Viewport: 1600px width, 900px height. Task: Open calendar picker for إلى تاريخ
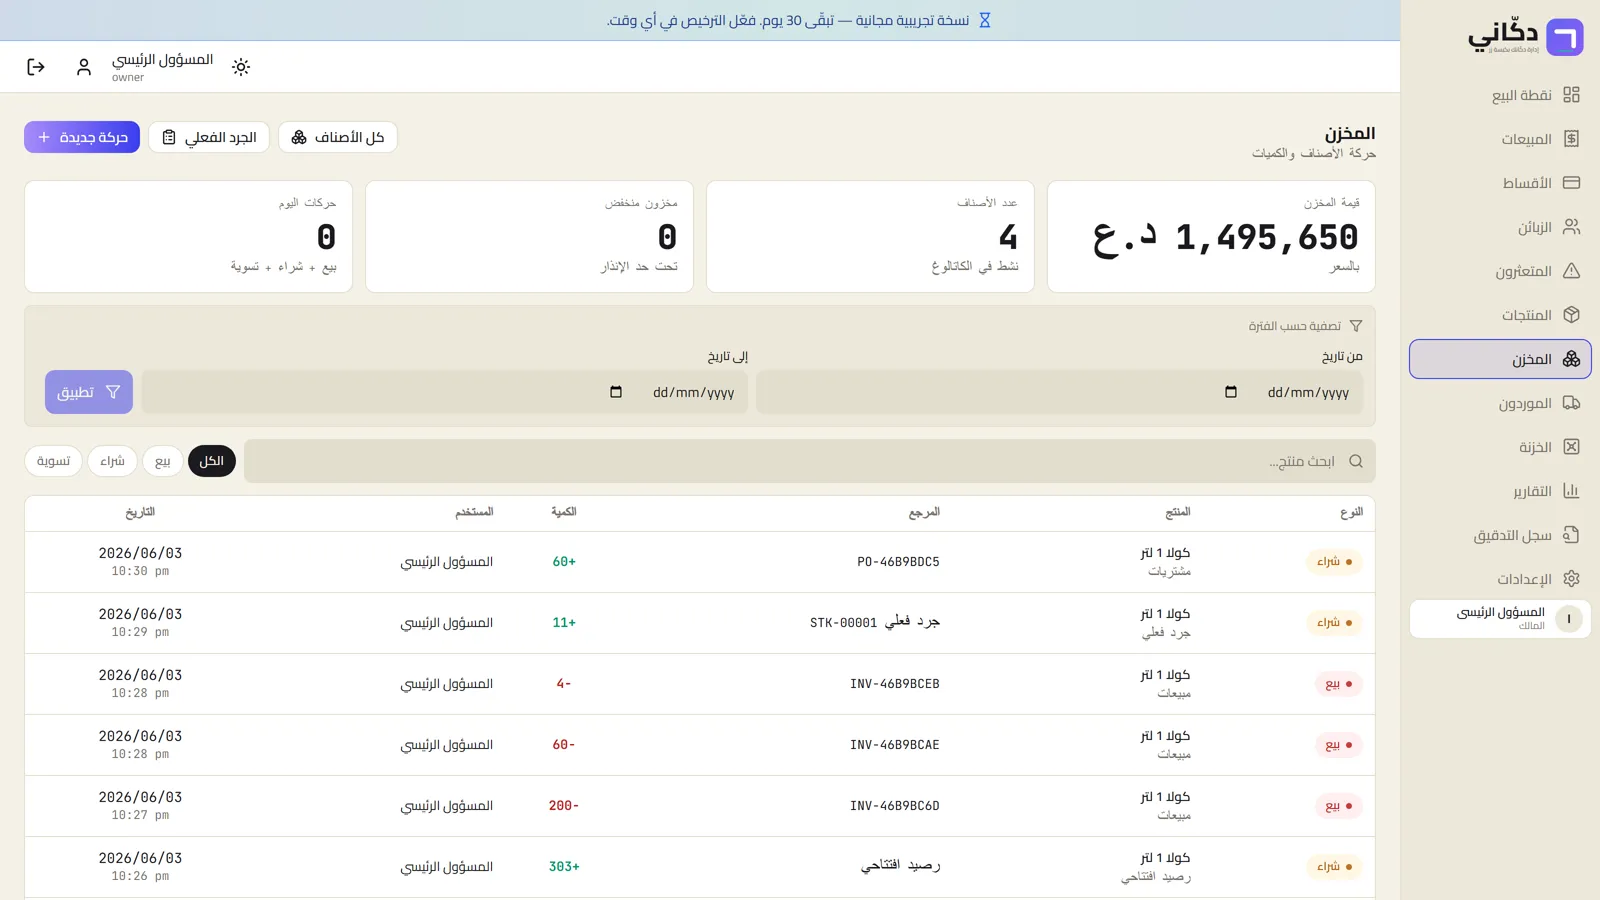(x=616, y=392)
